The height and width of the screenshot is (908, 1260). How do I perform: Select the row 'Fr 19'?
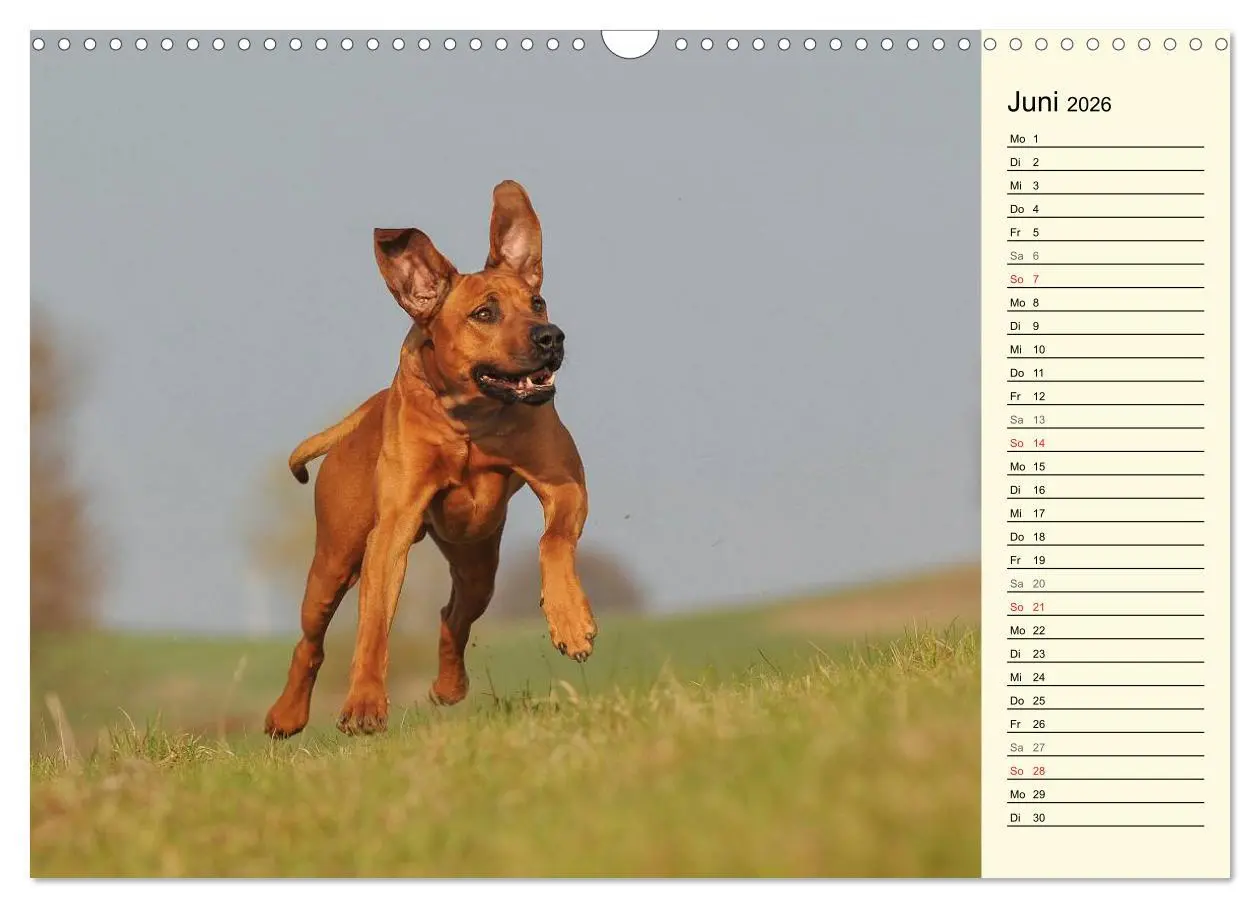tap(1105, 559)
